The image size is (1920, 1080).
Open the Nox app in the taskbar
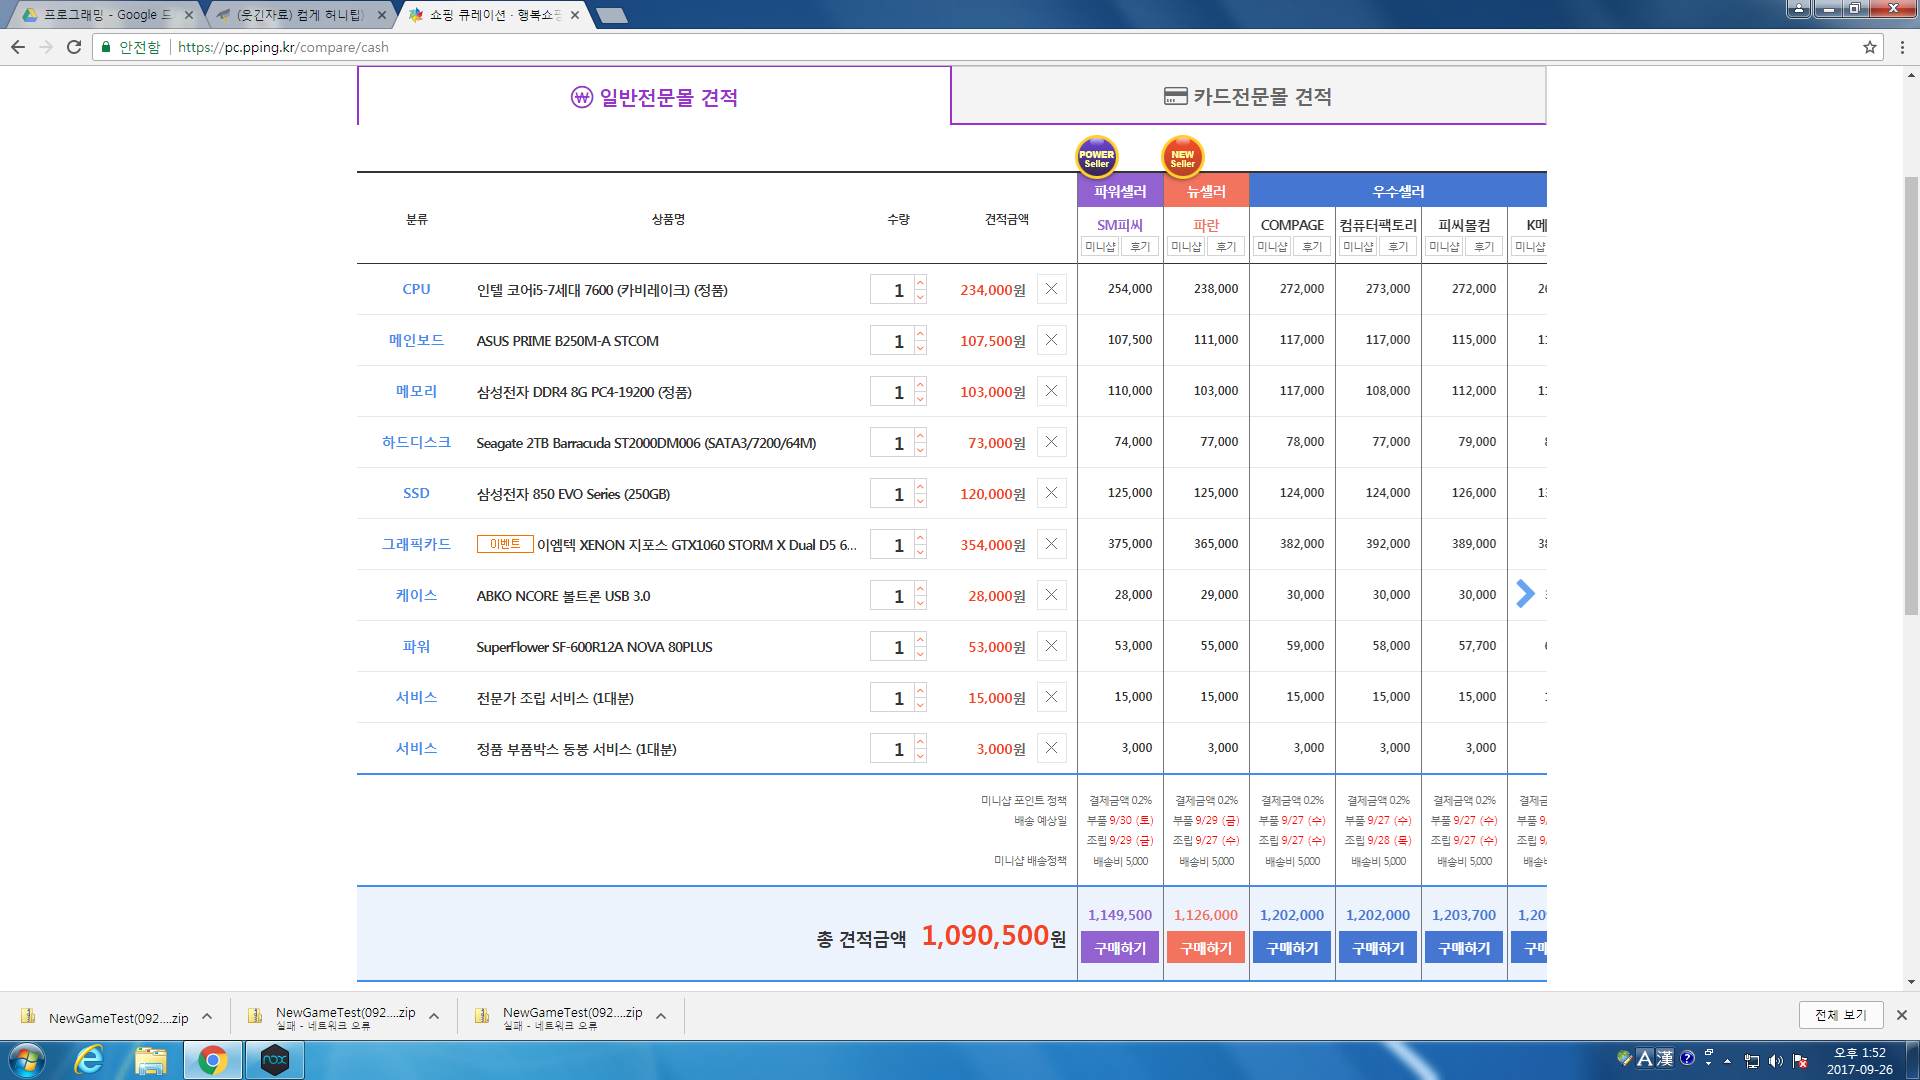pos(274,1060)
